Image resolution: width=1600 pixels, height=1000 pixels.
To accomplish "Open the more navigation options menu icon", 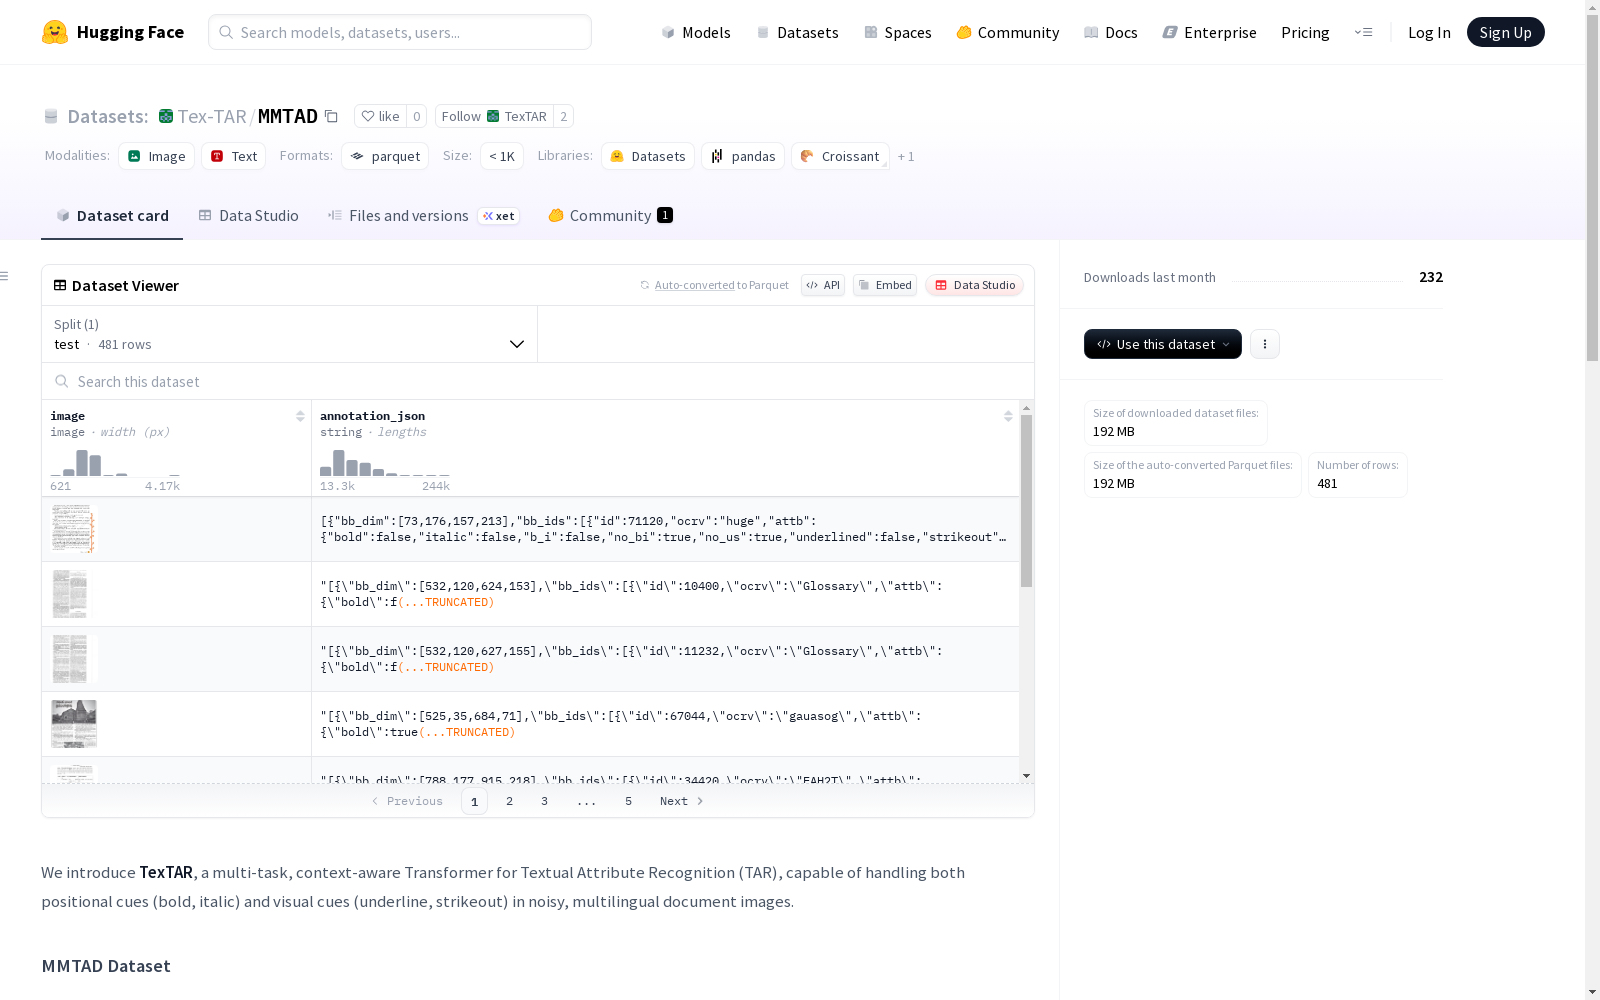I will tap(1363, 32).
